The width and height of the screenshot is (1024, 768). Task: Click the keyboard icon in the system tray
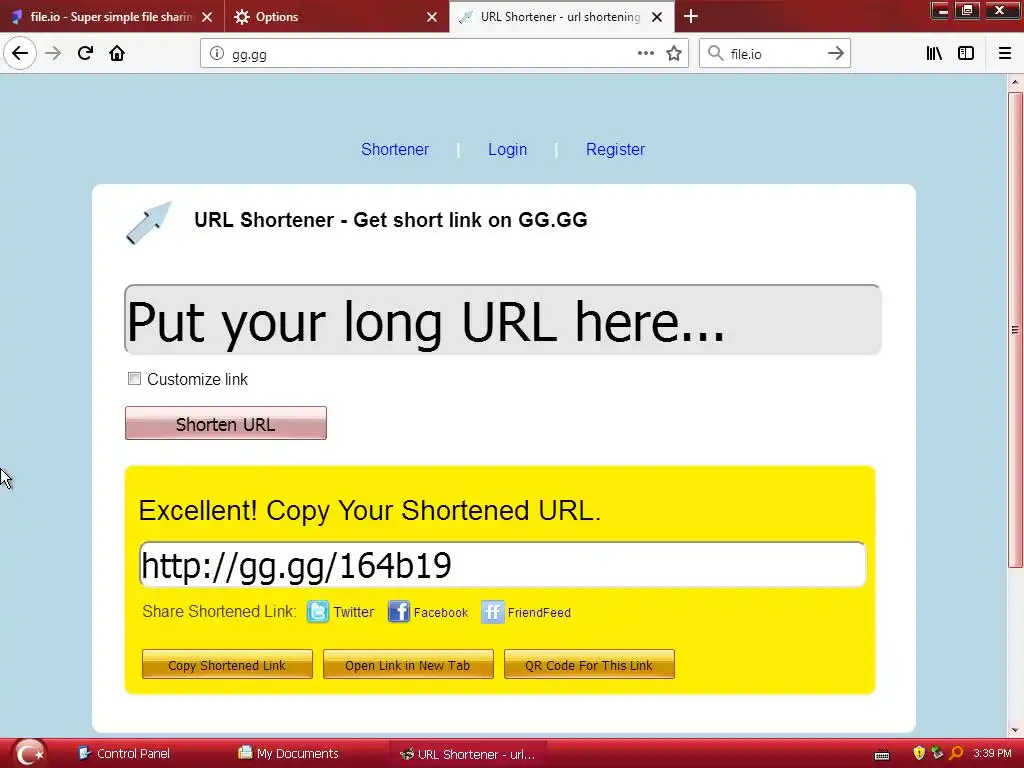pyautogui.click(x=882, y=755)
